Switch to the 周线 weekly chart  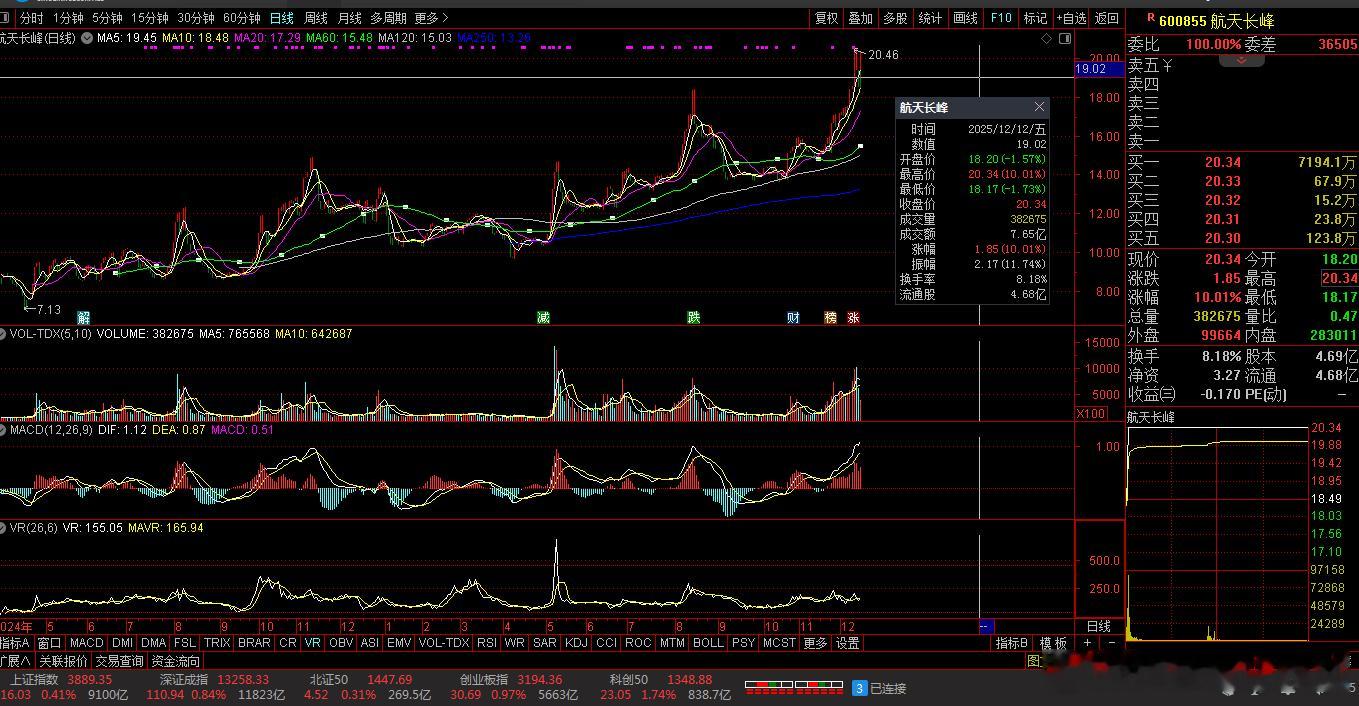tap(315, 18)
